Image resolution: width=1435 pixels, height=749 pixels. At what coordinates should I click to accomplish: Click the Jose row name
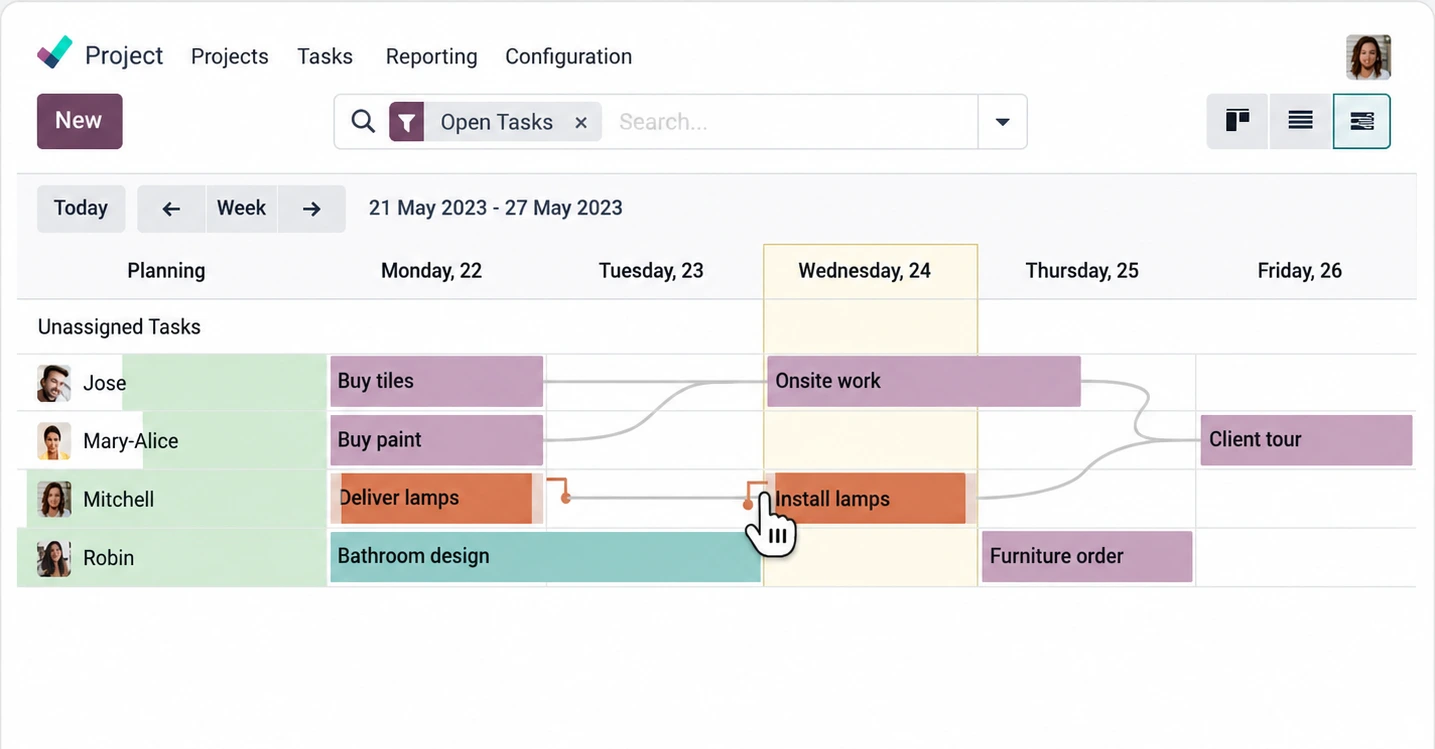coord(104,383)
